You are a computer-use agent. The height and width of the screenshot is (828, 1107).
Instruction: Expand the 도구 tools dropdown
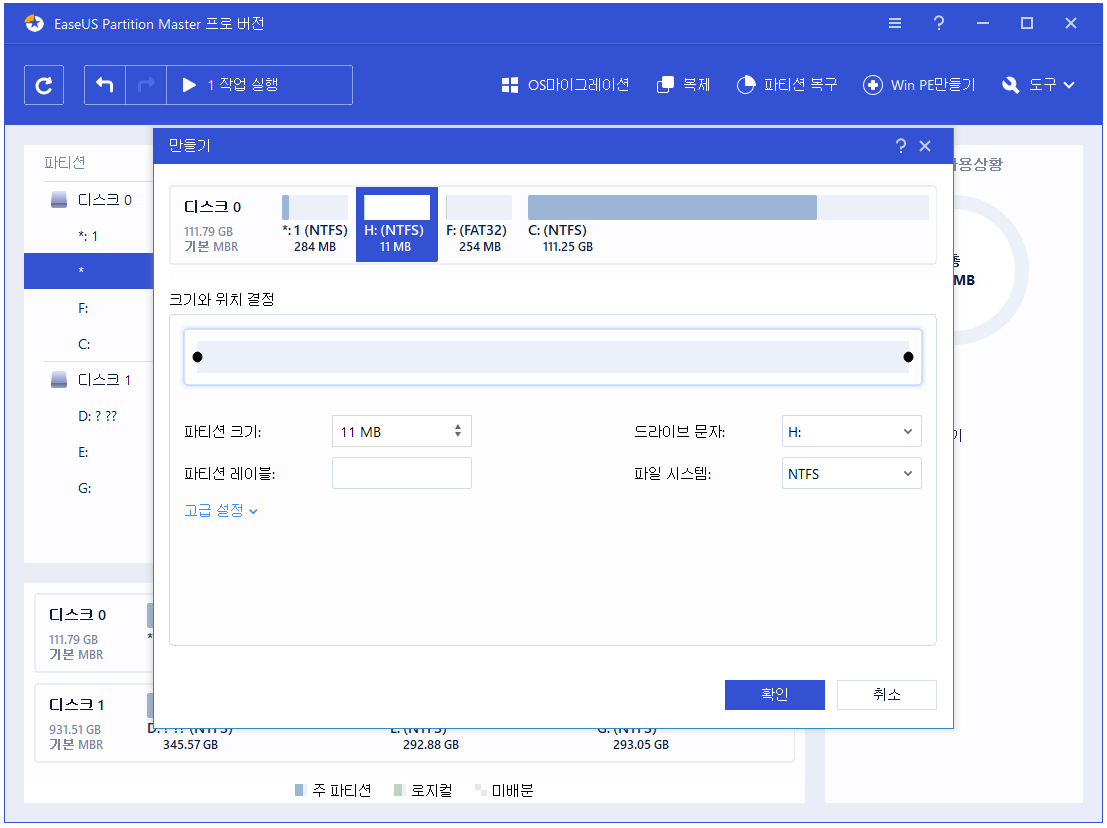pos(1038,85)
